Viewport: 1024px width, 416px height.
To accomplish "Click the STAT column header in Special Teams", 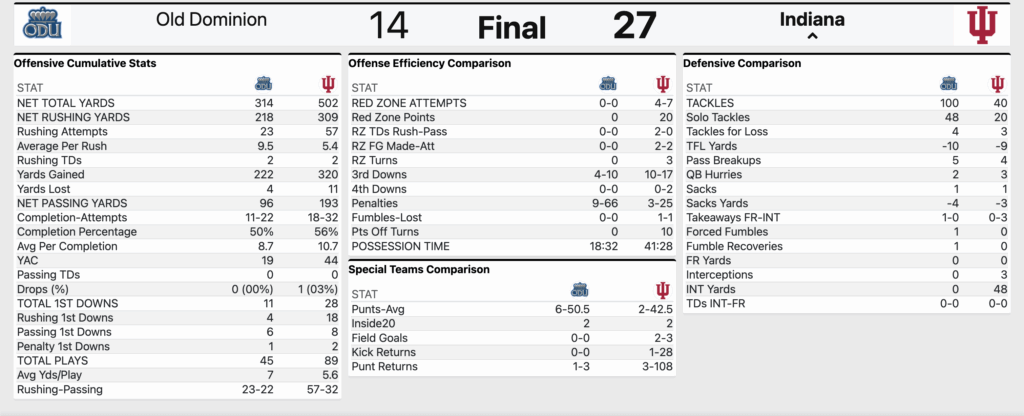I will pos(365,293).
